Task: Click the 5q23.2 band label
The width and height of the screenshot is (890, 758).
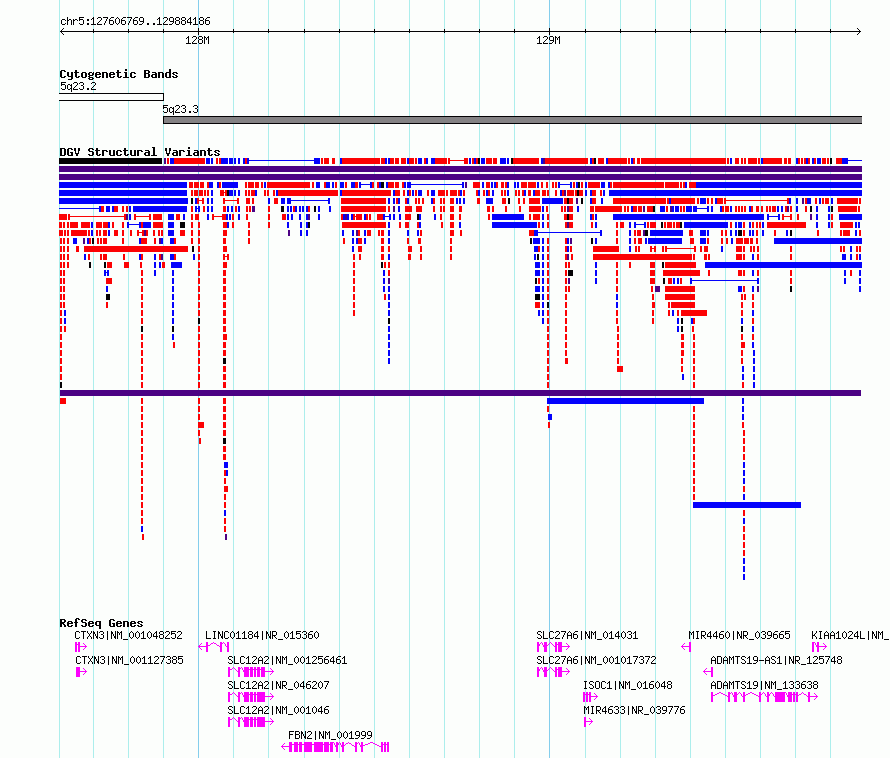Action: 78,86
